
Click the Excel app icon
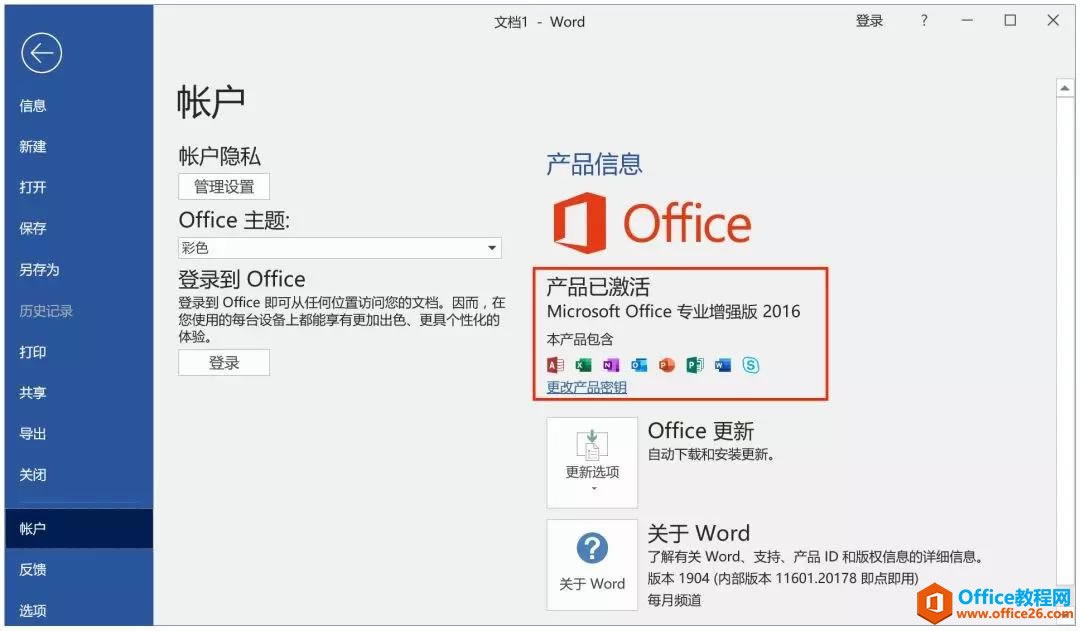click(x=583, y=365)
